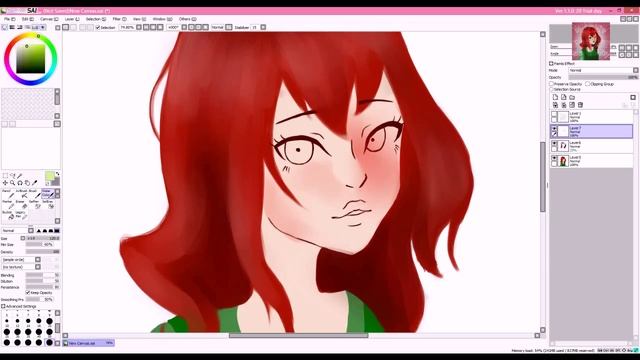Select the Layer5 layer row

coord(591,161)
